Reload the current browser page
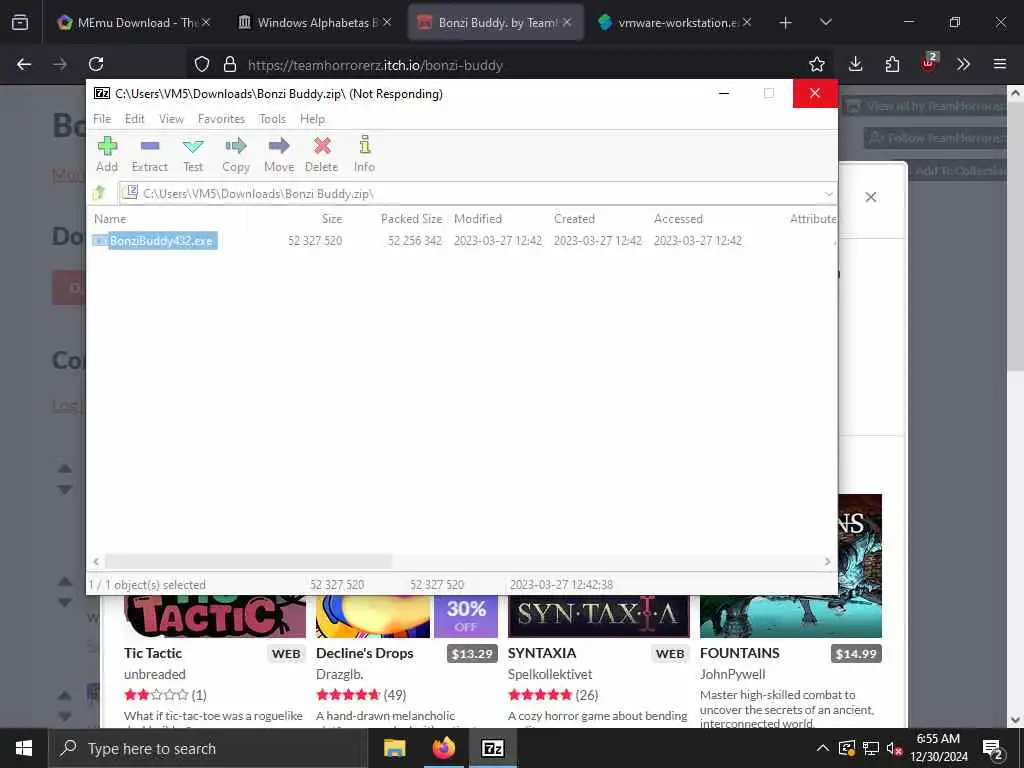This screenshot has width=1024, height=768. click(96, 64)
